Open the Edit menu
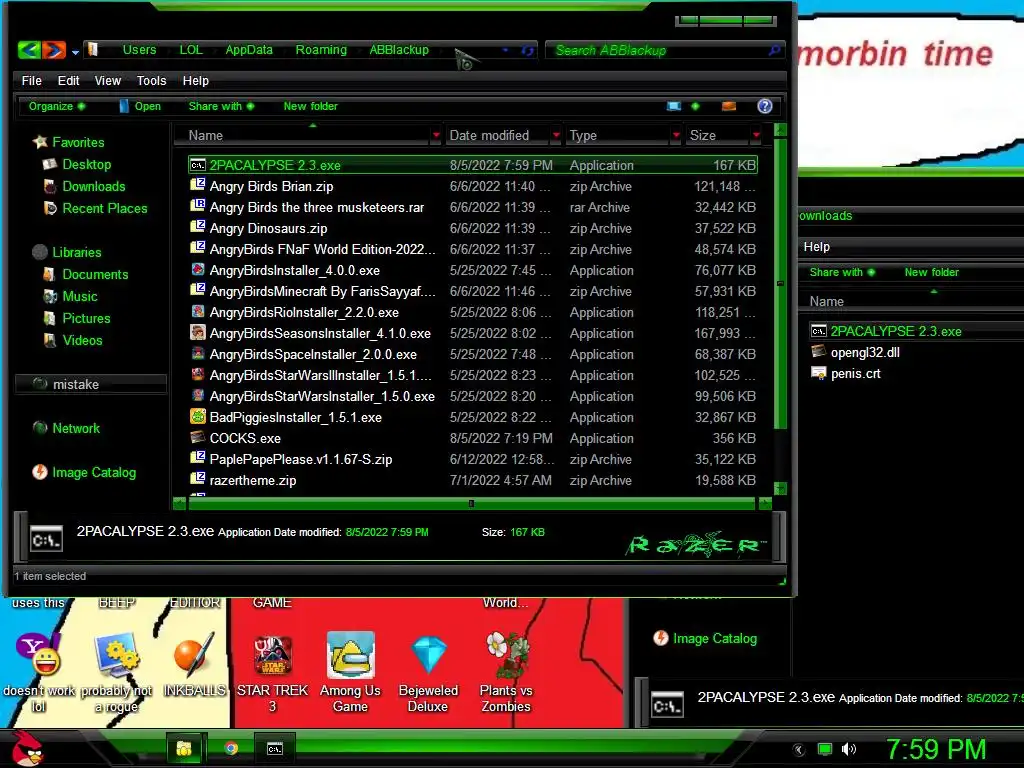 pyautogui.click(x=68, y=80)
